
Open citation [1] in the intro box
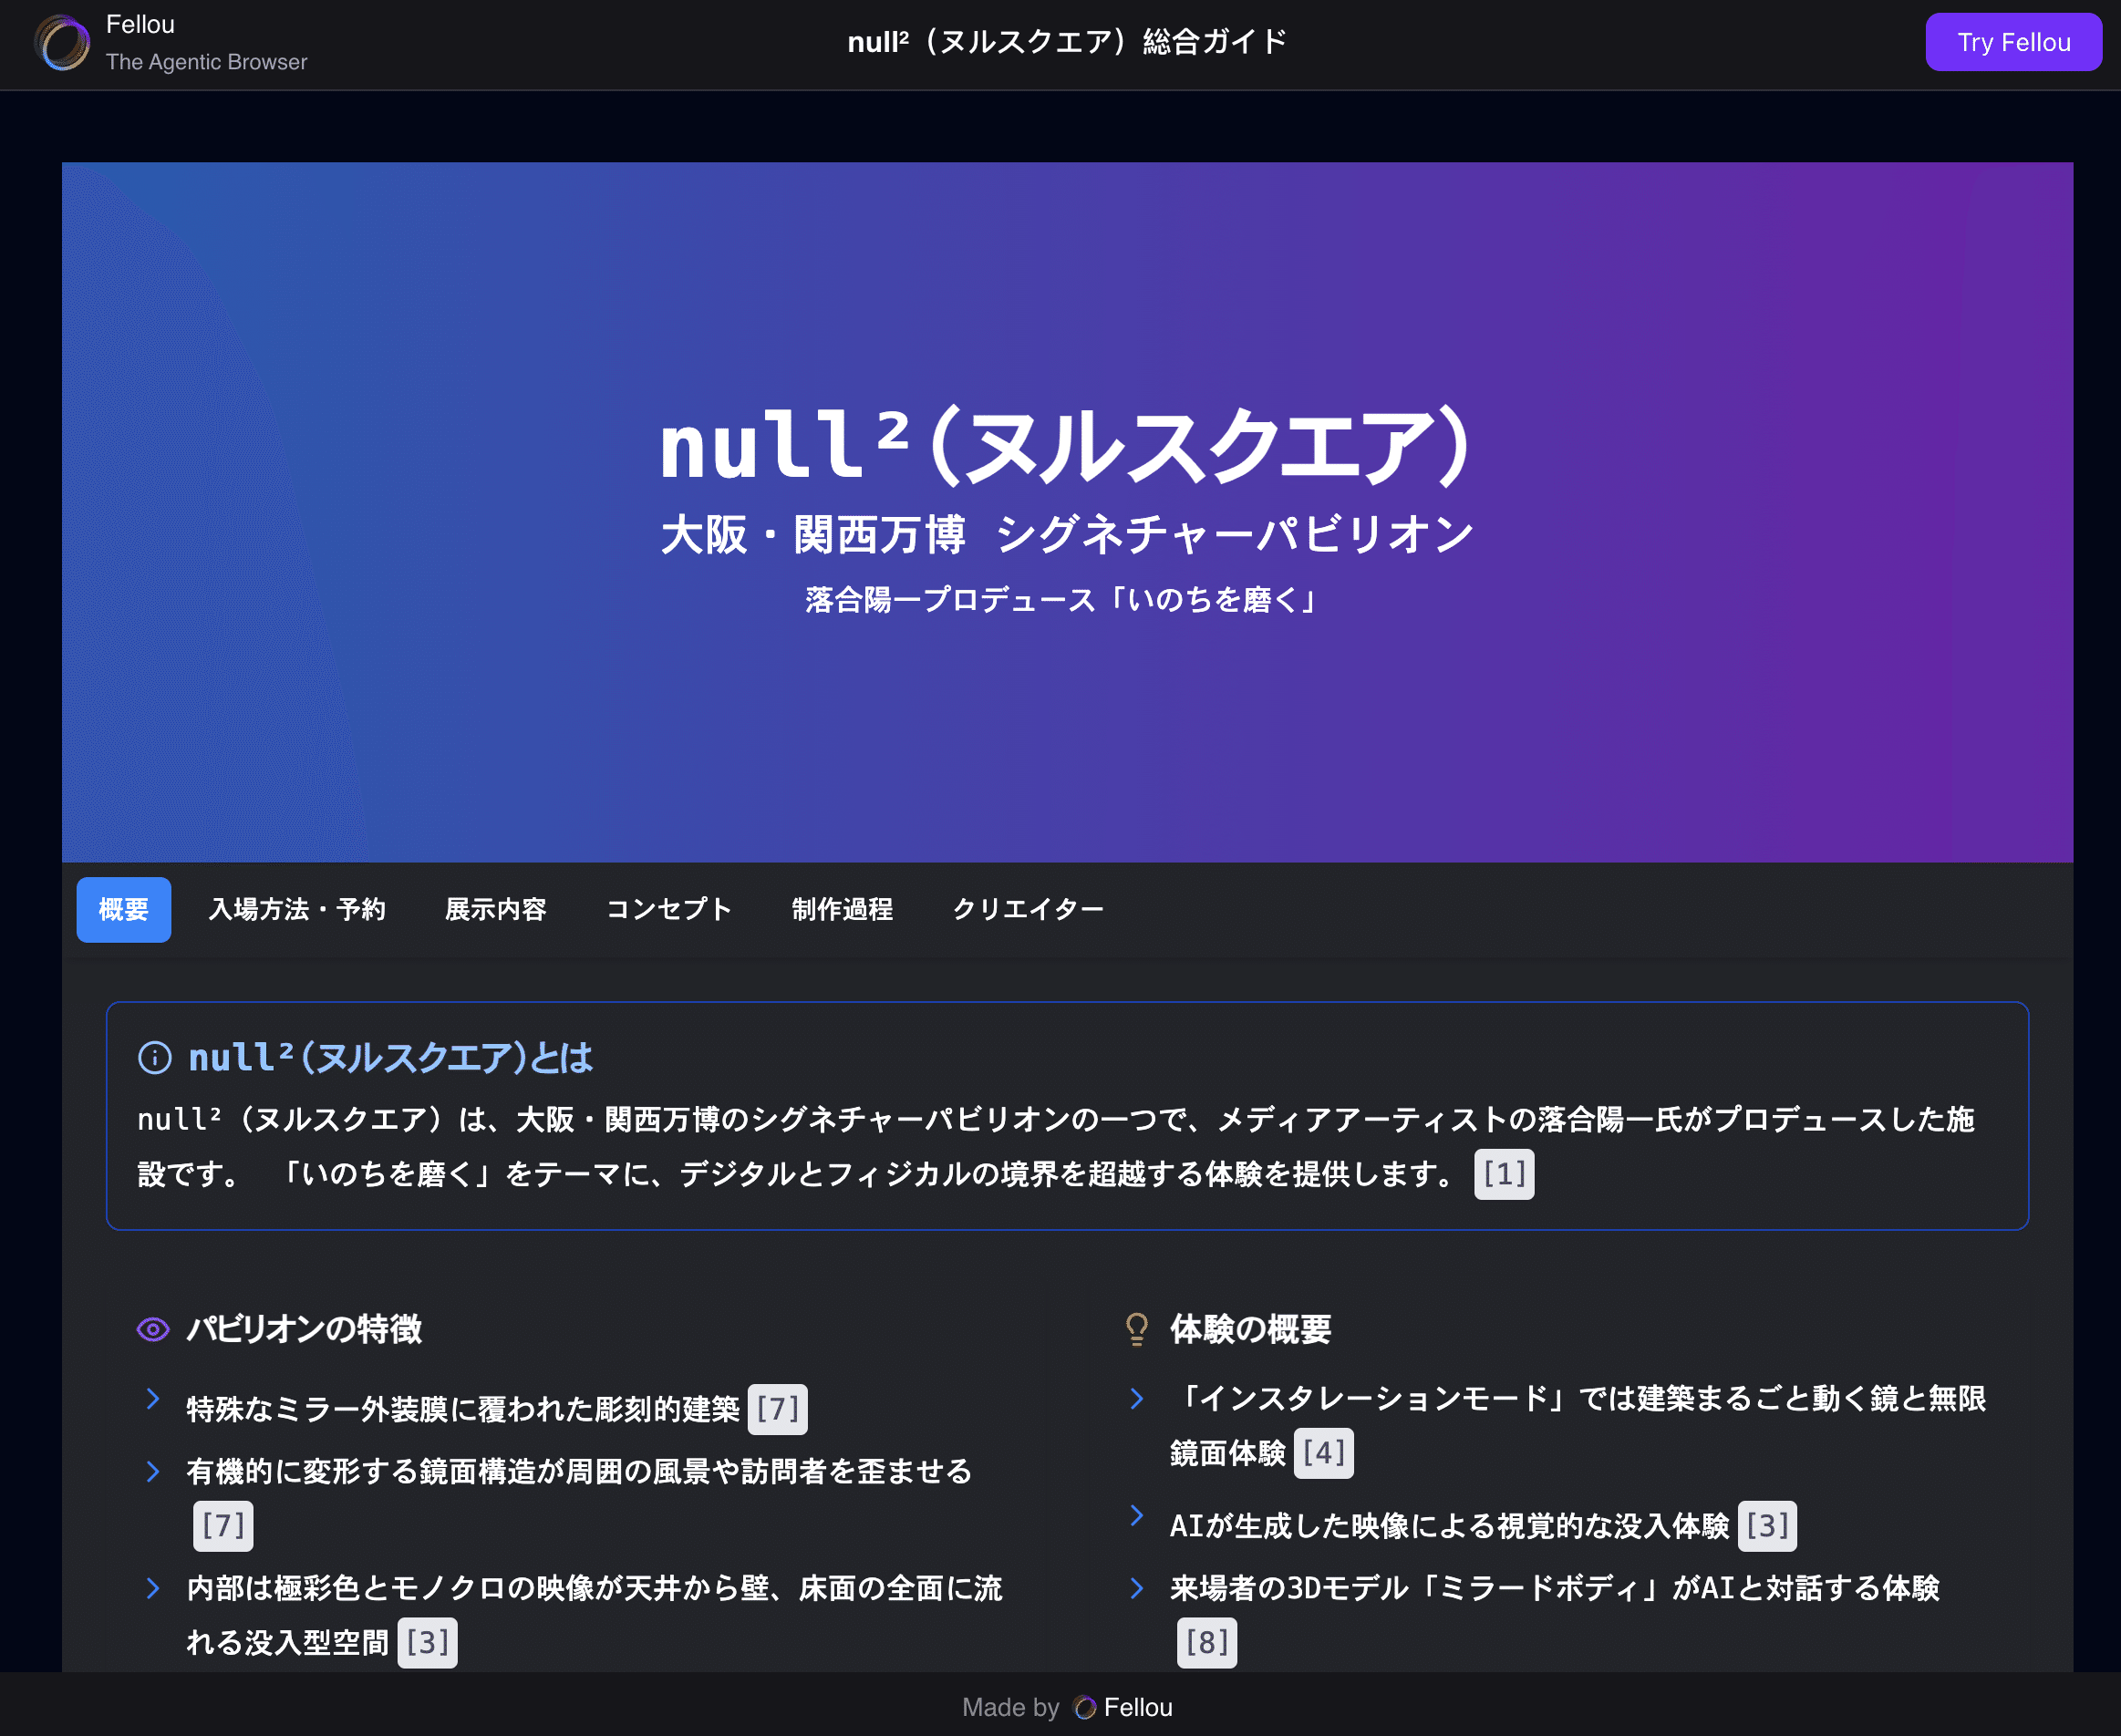click(1503, 1174)
